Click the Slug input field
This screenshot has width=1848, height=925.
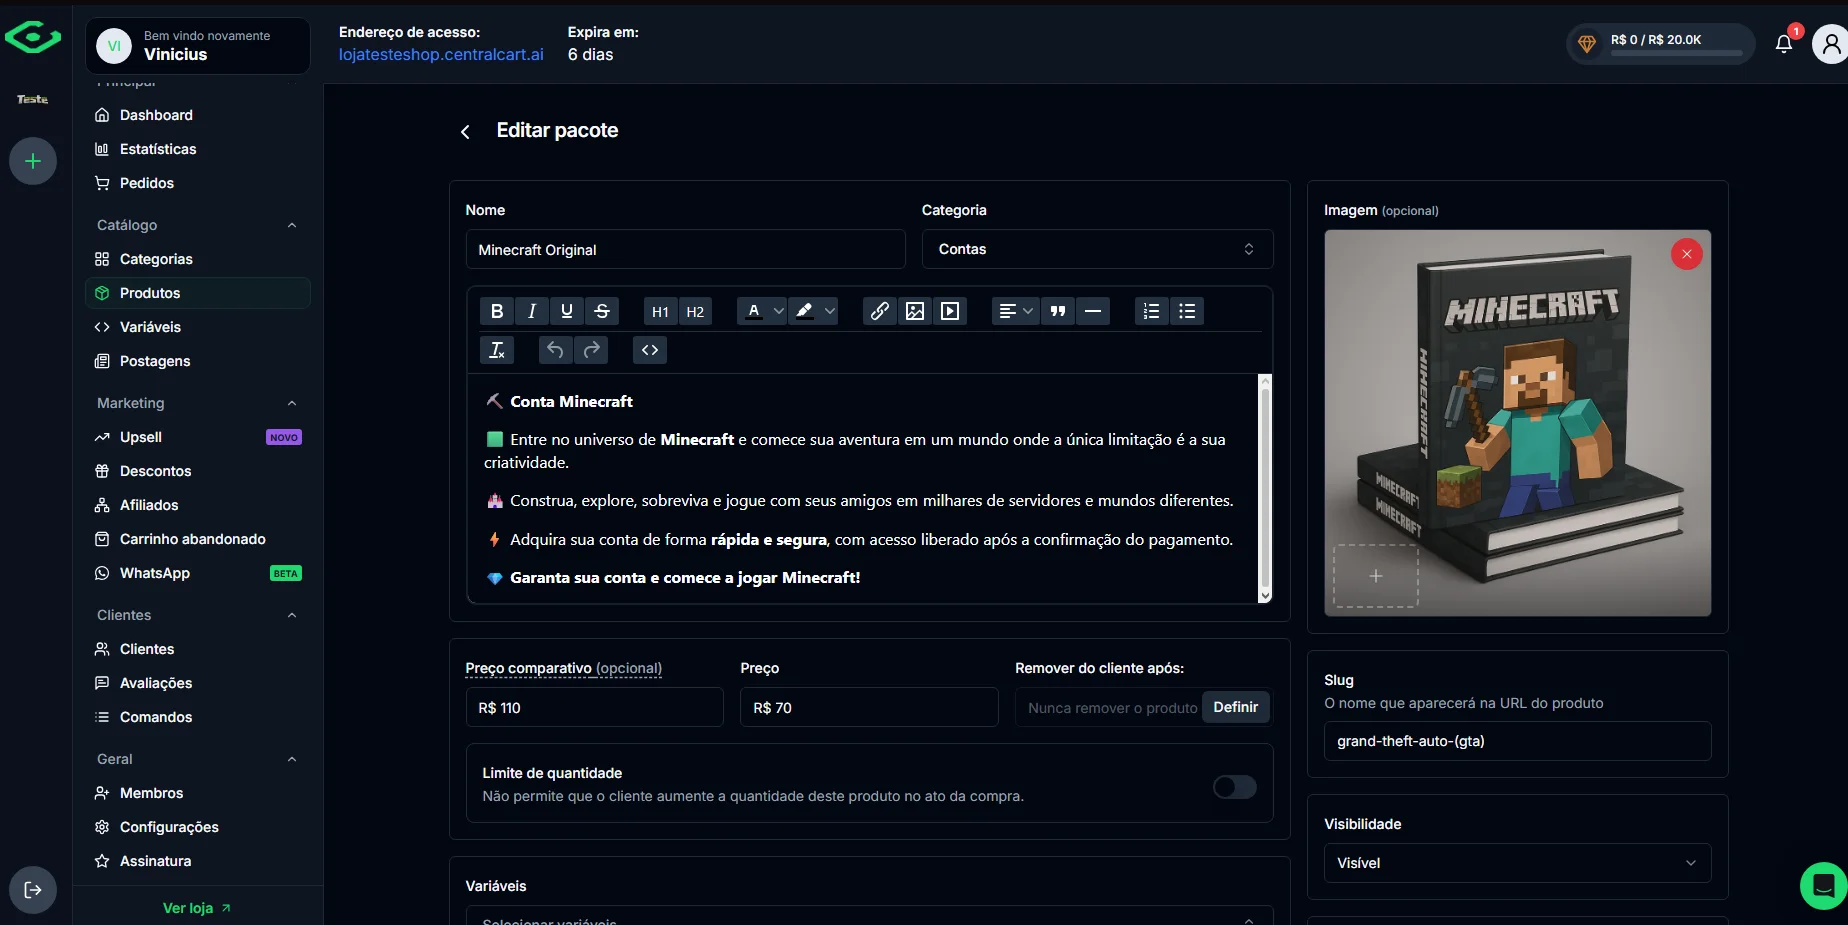point(1517,741)
